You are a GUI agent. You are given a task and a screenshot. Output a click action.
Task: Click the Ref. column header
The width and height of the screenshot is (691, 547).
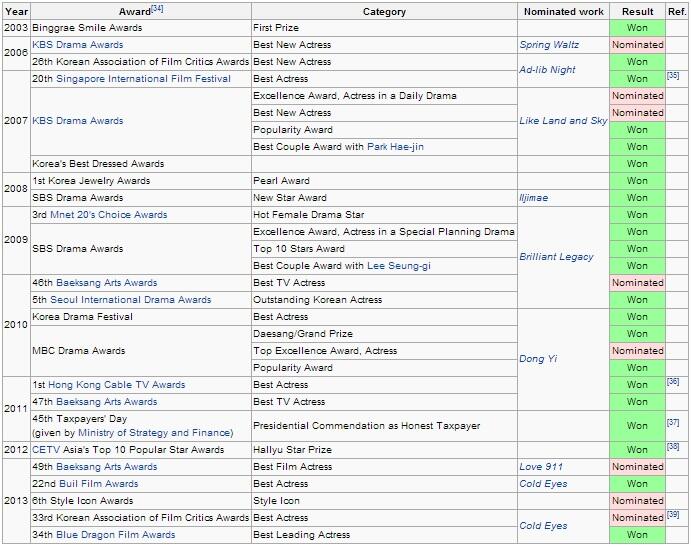click(677, 11)
